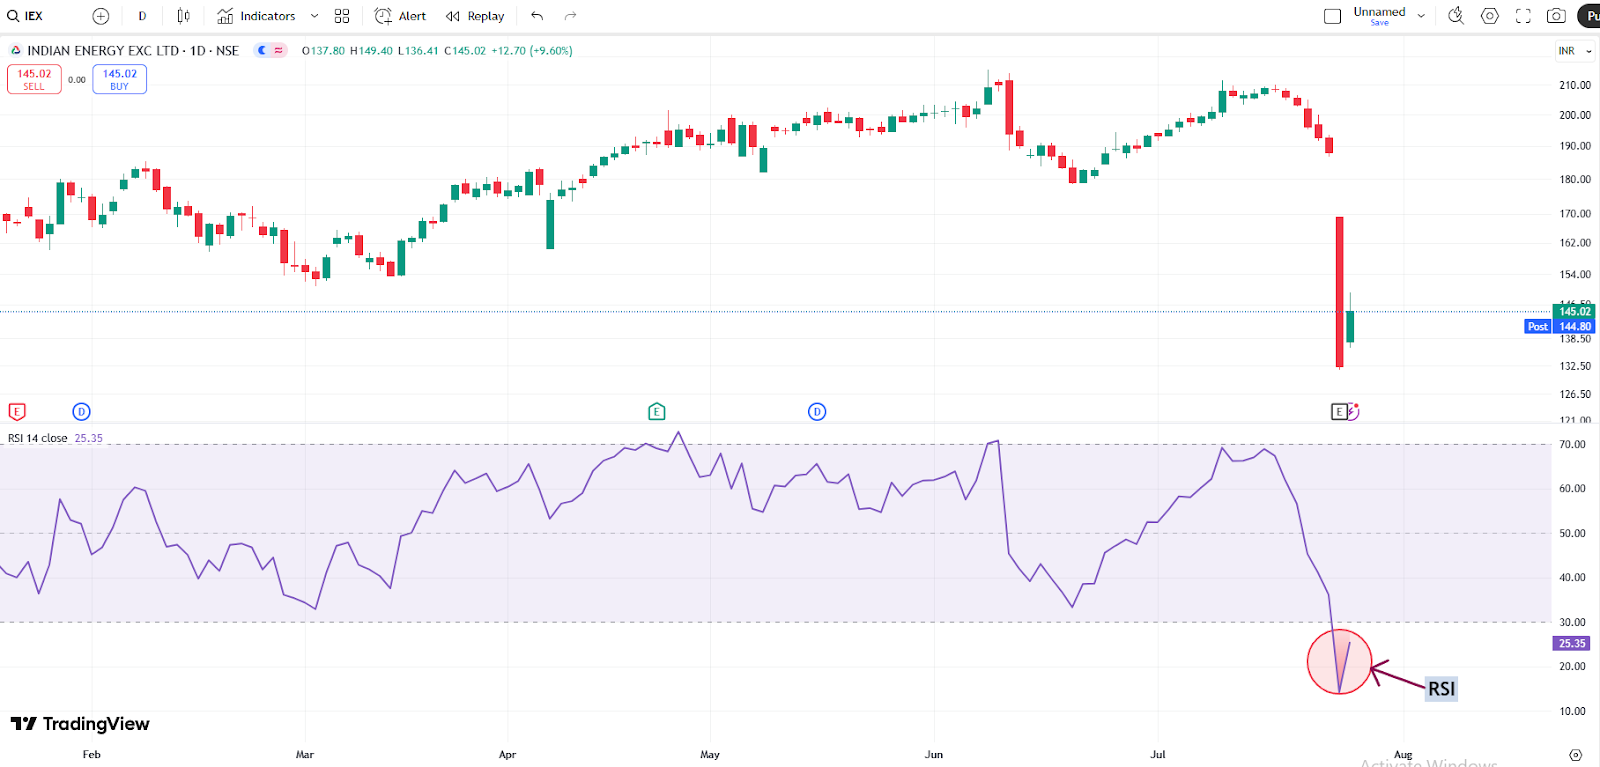This screenshot has width=1600, height=767.
Task: Click the 144.80 post-market price label
Action: tap(1575, 327)
